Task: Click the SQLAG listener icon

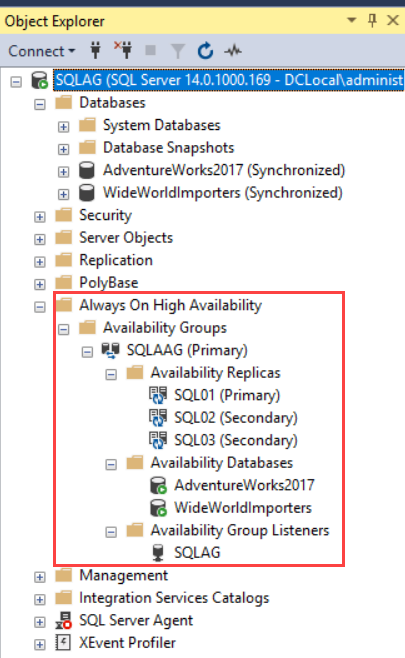Action: [158, 553]
